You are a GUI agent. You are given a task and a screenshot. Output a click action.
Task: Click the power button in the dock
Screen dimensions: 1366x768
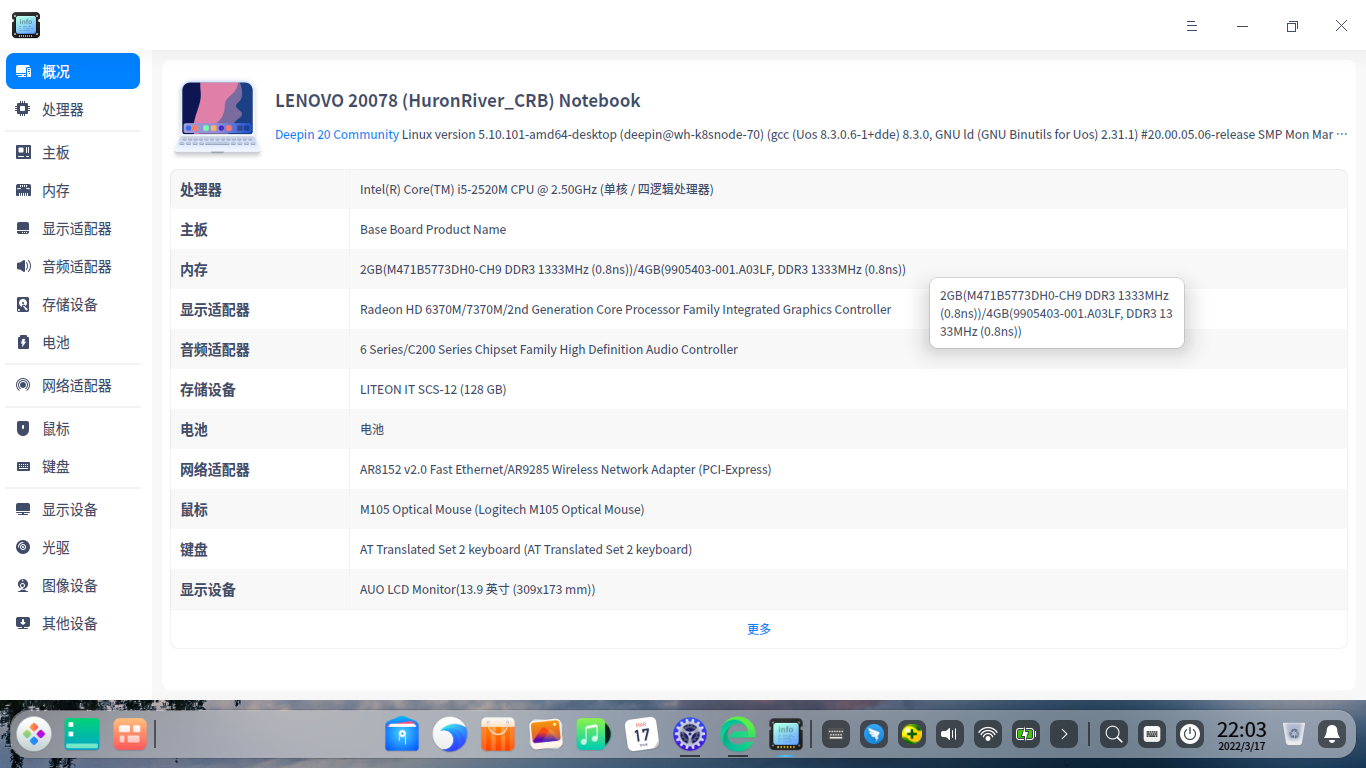1190,734
